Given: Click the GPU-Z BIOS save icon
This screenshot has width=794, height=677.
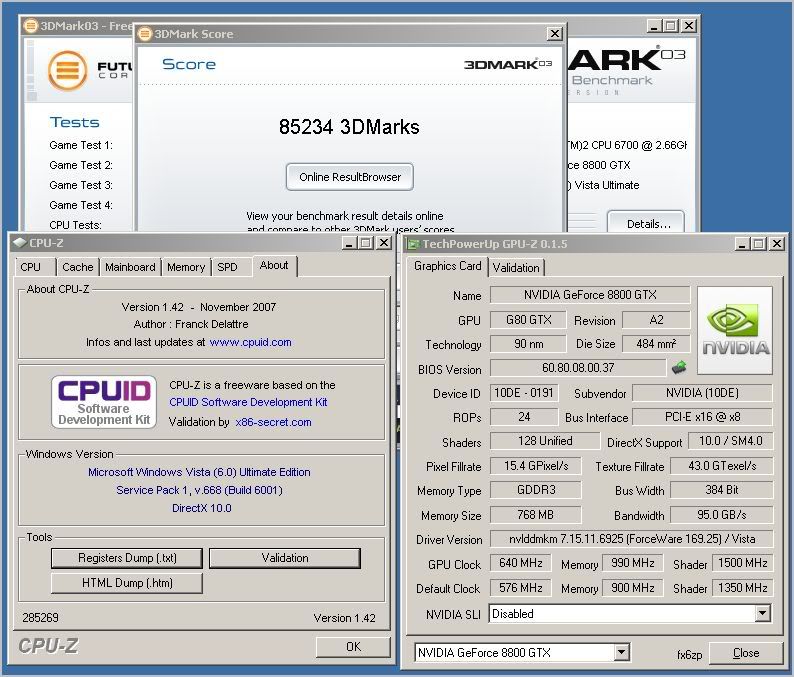Looking at the screenshot, I should point(679,368).
